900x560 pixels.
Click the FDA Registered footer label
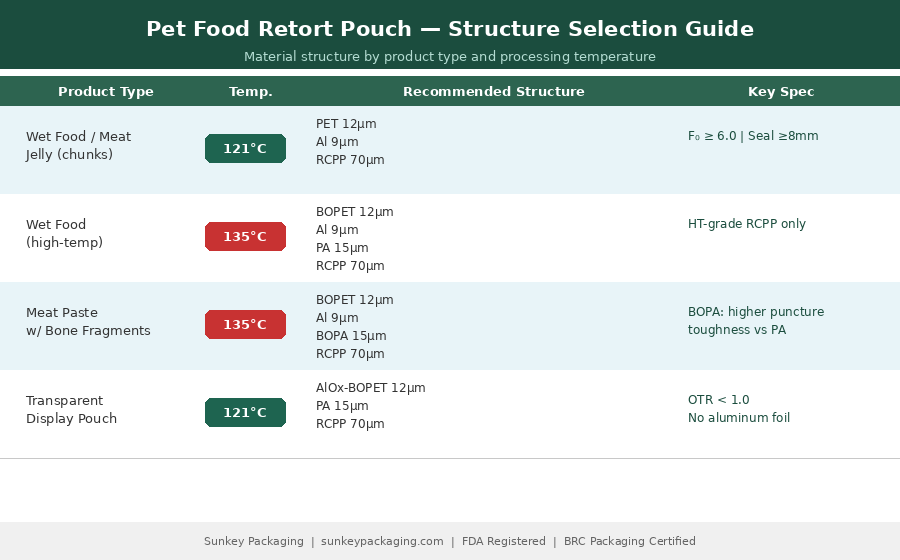[504, 542]
